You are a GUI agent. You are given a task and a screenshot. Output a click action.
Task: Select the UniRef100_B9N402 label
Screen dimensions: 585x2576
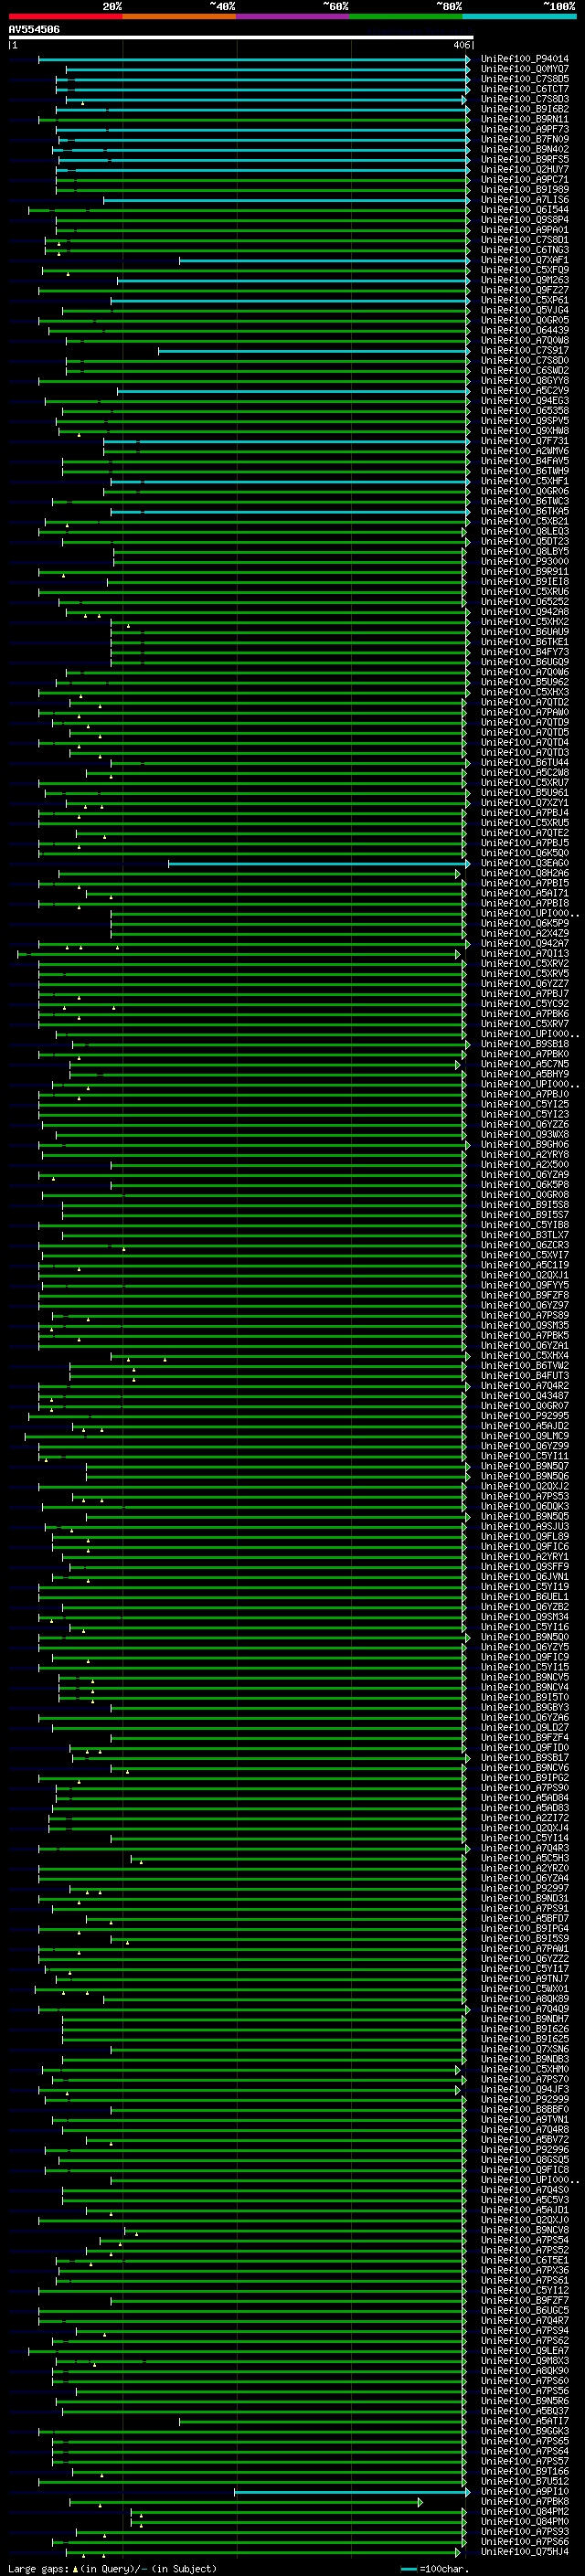point(525,149)
